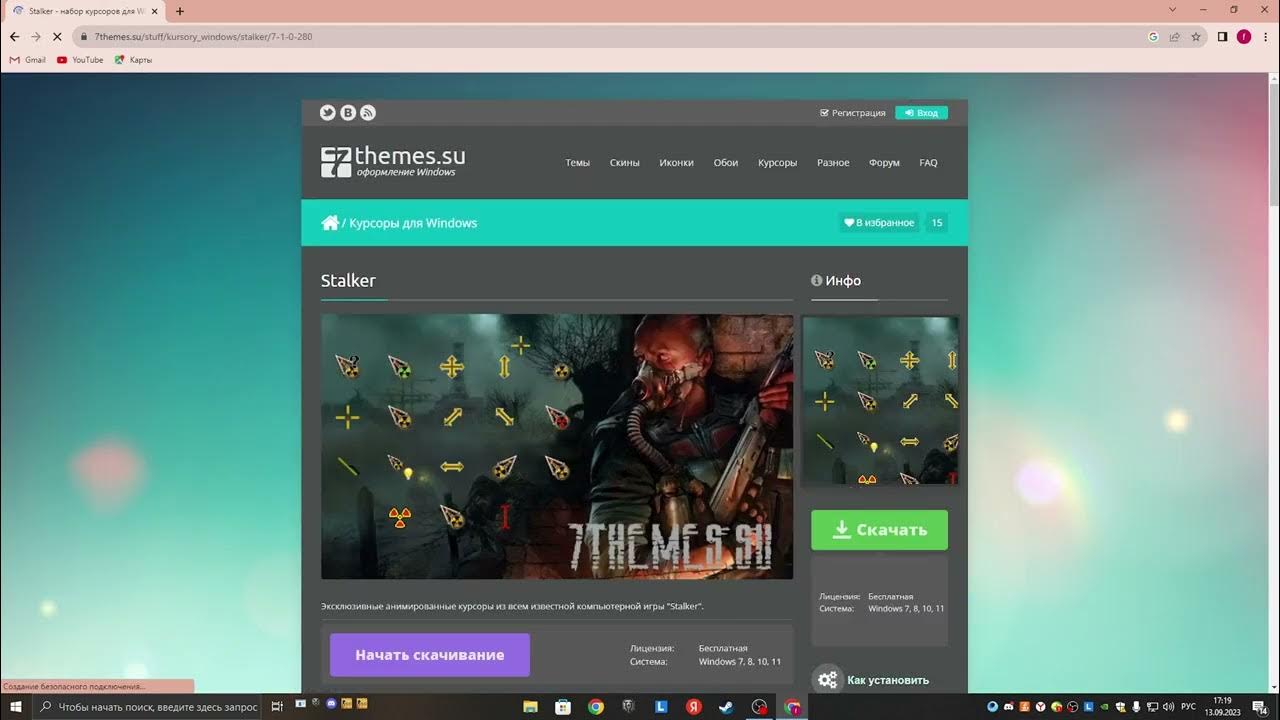Go back with browser back arrow
The width and height of the screenshot is (1280, 720).
14,36
